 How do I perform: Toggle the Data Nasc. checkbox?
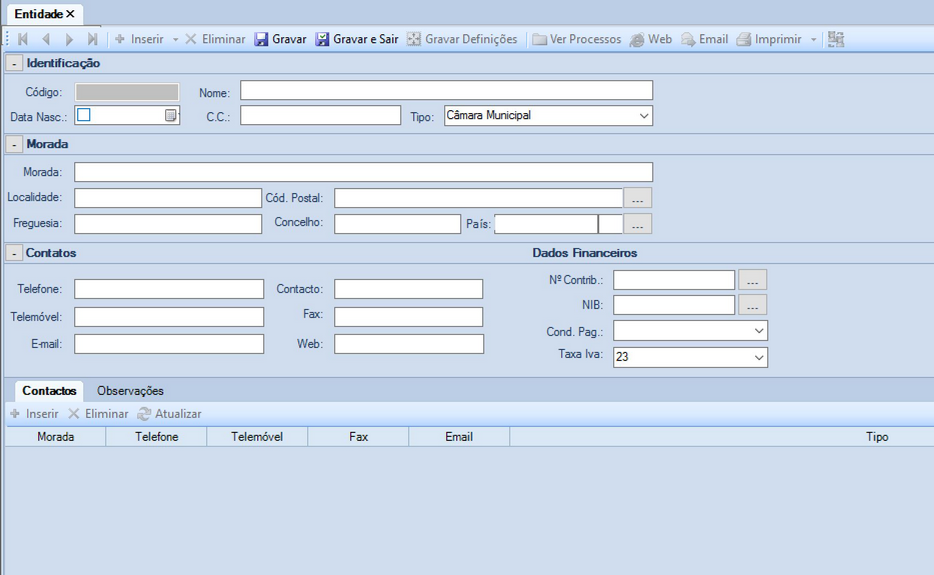coord(84,115)
